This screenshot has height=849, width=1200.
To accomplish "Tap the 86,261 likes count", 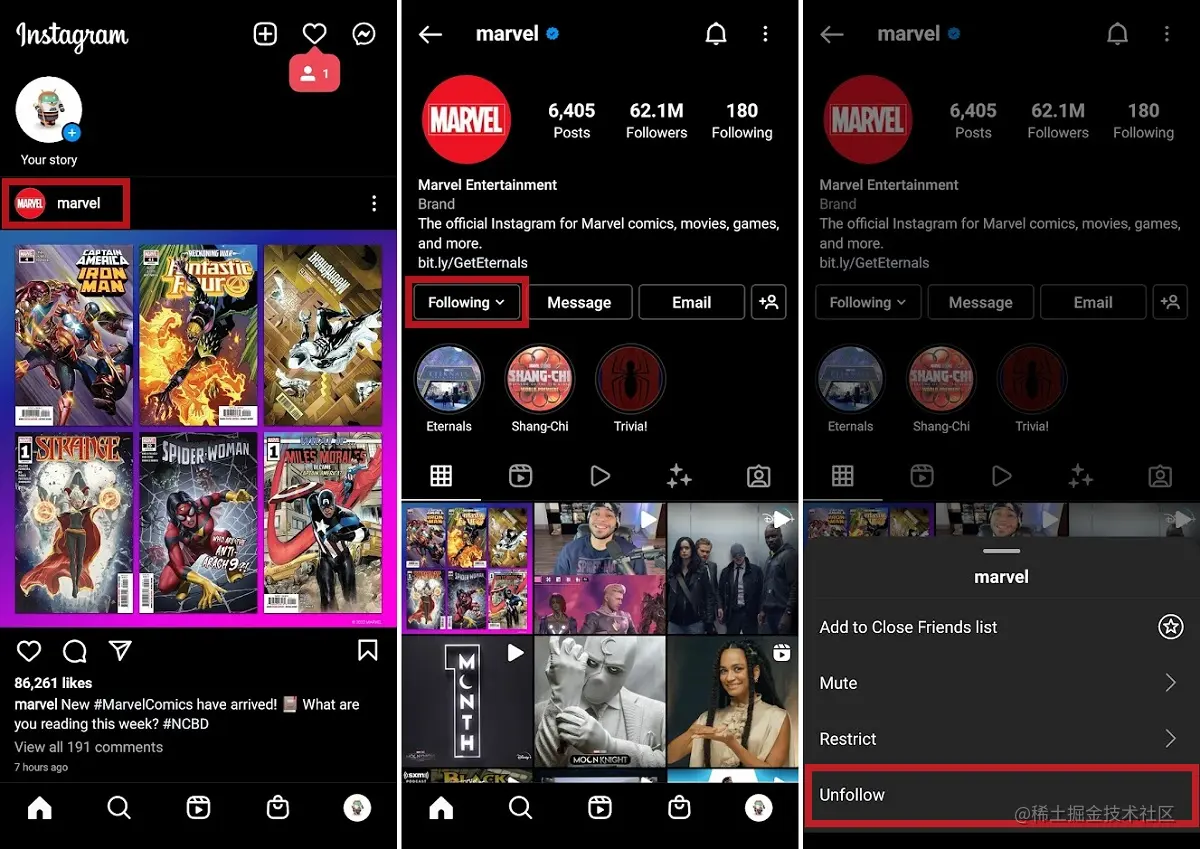I will click(x=53, y=683).
